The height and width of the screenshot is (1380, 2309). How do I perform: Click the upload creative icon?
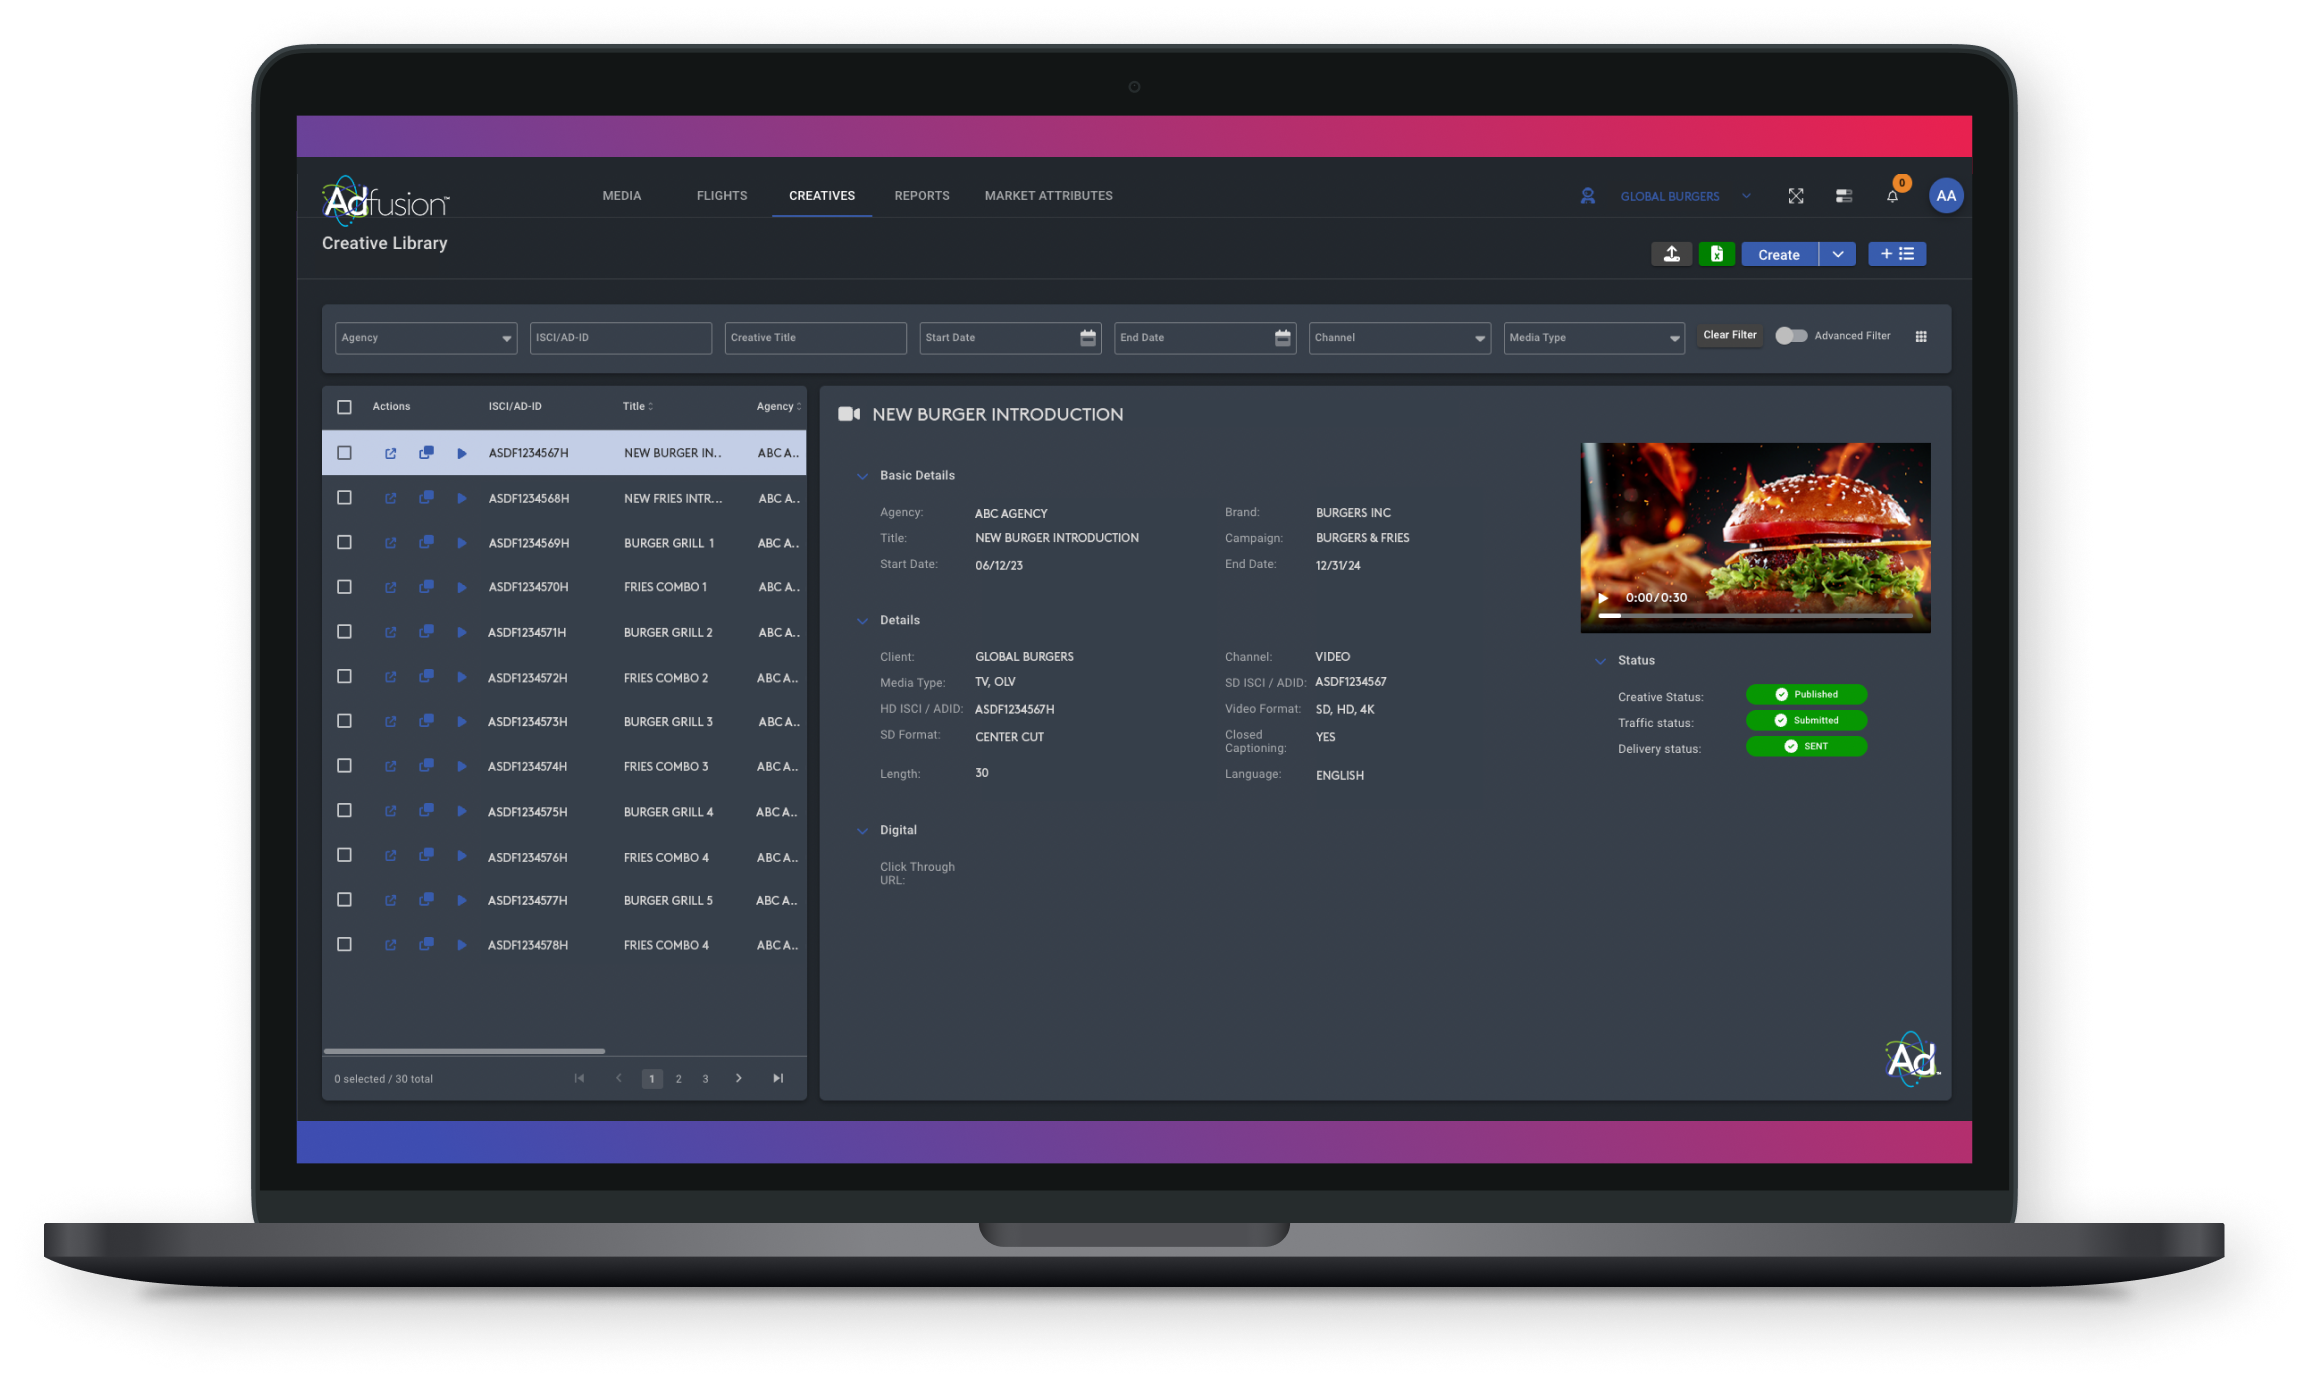(1672, 254)
